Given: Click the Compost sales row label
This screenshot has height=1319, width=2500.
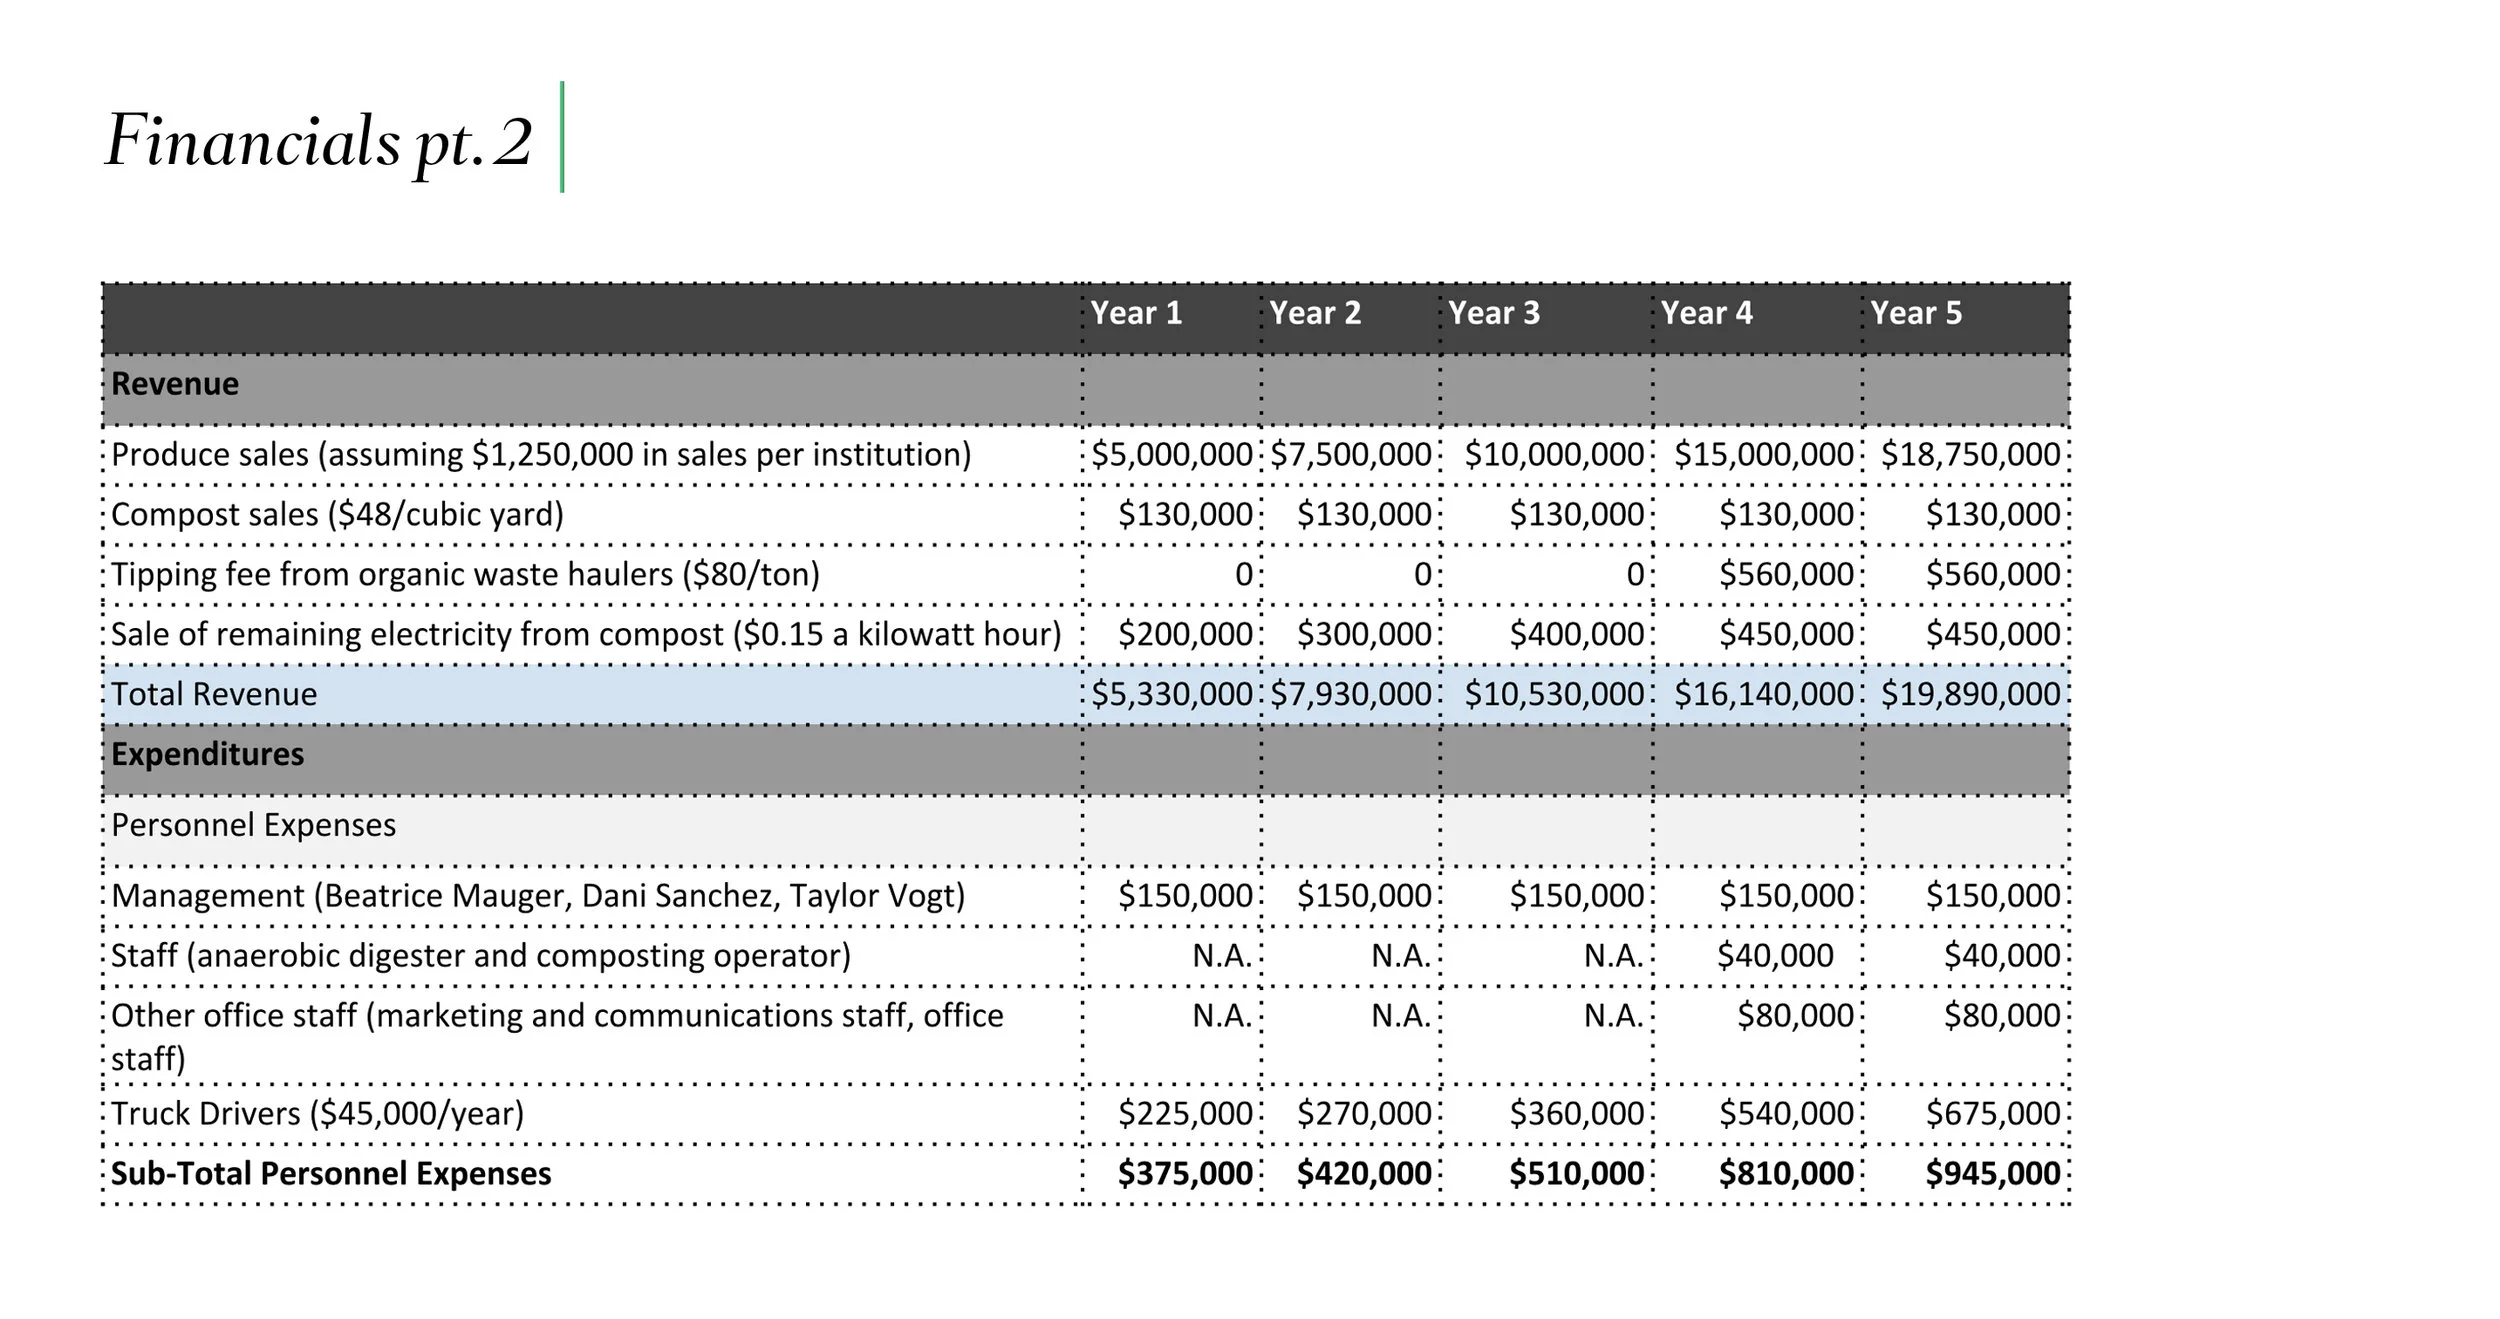Looking at the screenshot, I should click(337, 514).
